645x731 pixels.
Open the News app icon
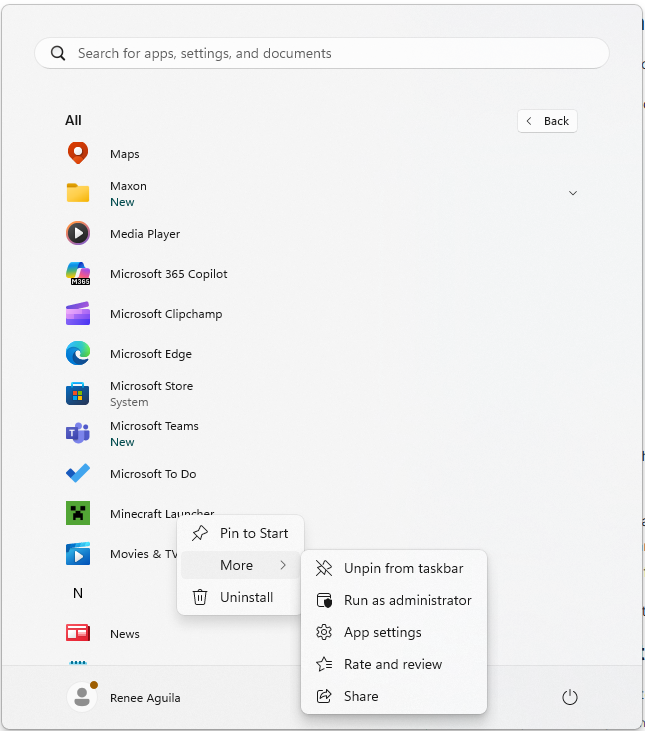(78, 634)
